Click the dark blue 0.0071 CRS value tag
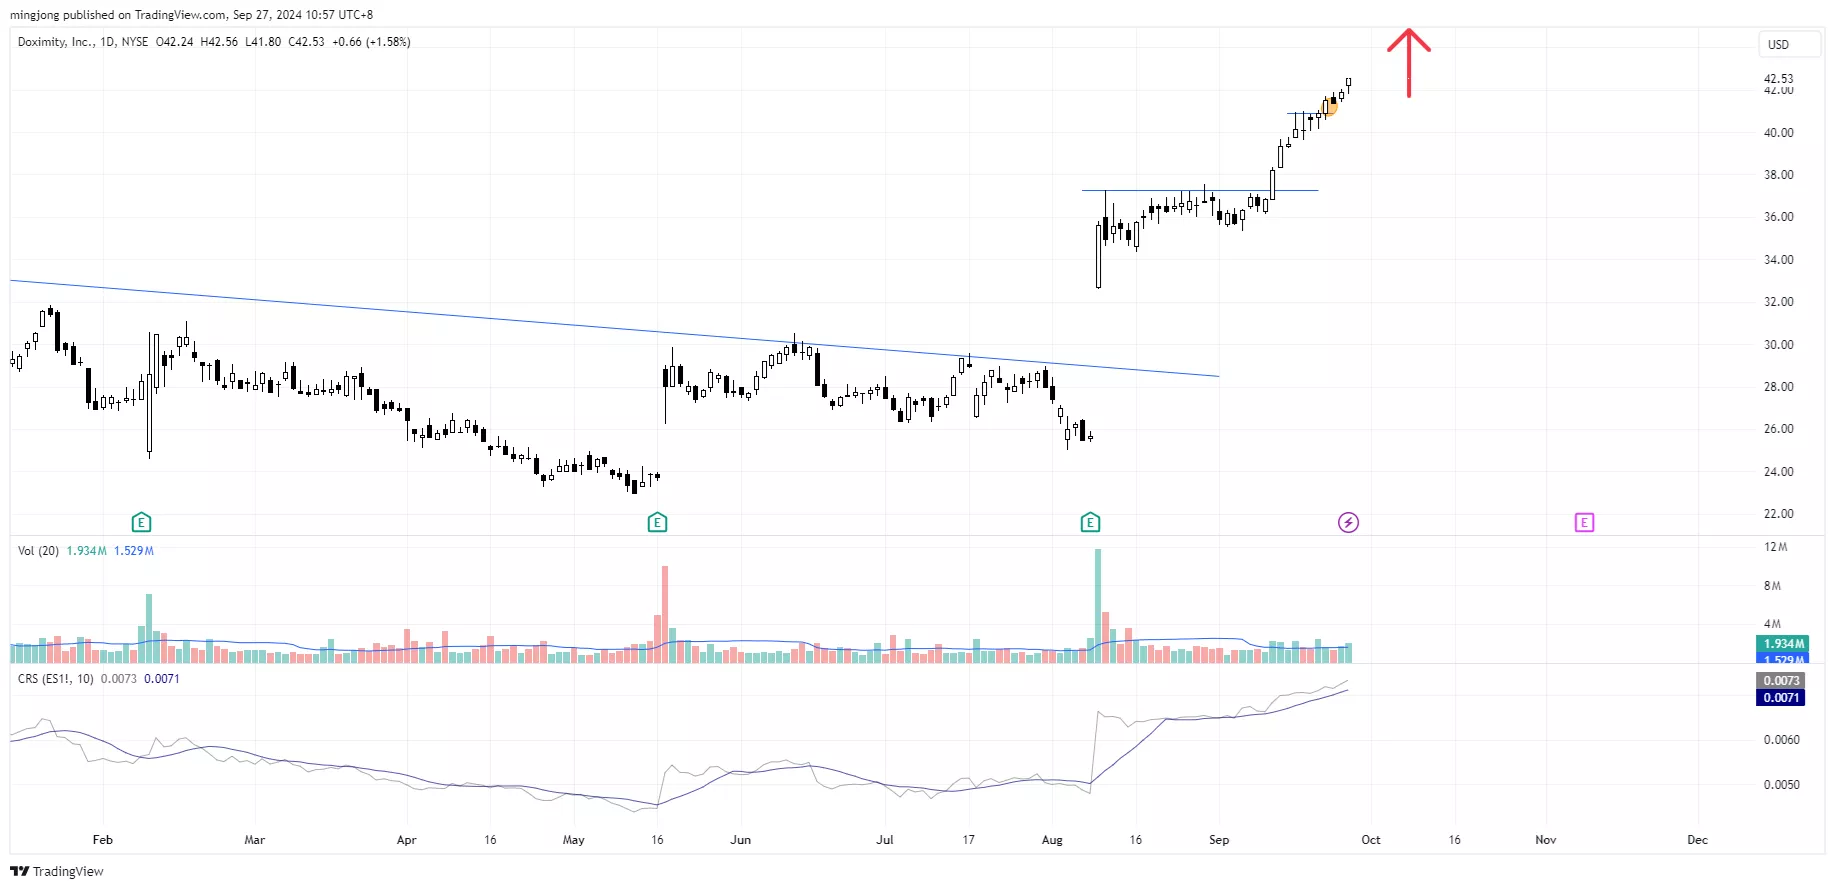The height and width of the screenshot is (889, 1835). (x=1781, y=698)
